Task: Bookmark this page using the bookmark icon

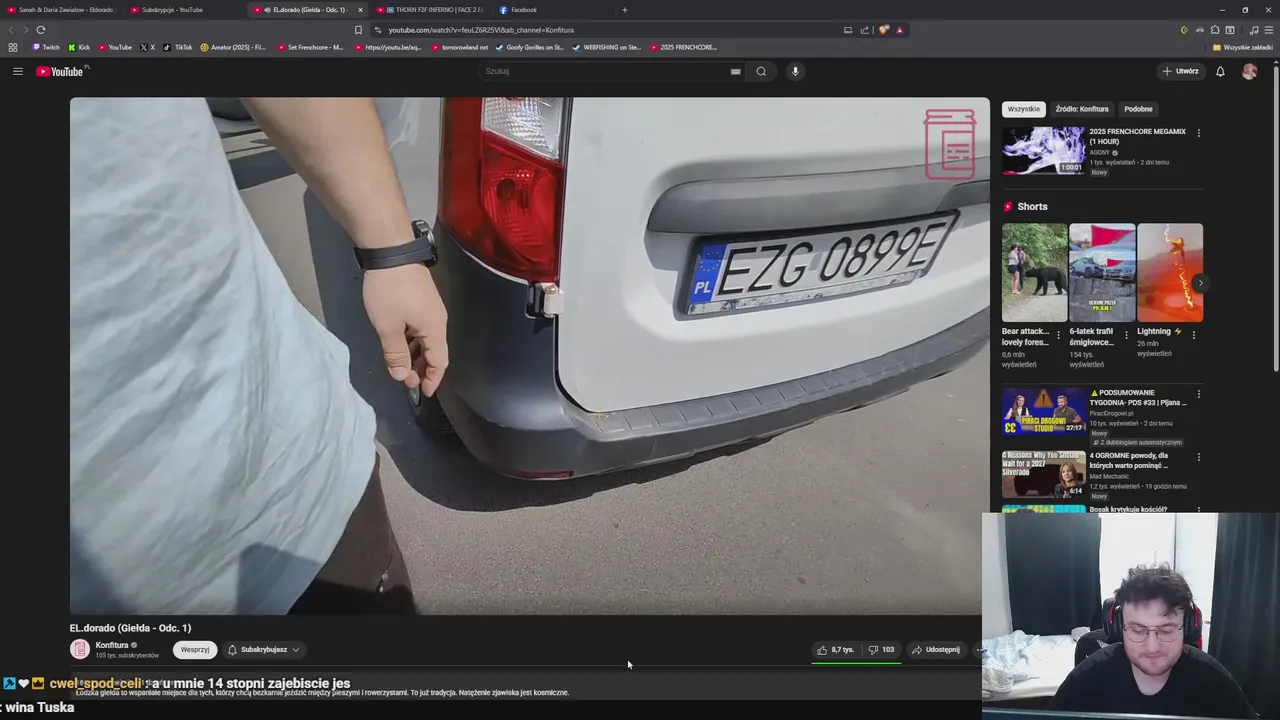Action: click(x=358, y=30)
